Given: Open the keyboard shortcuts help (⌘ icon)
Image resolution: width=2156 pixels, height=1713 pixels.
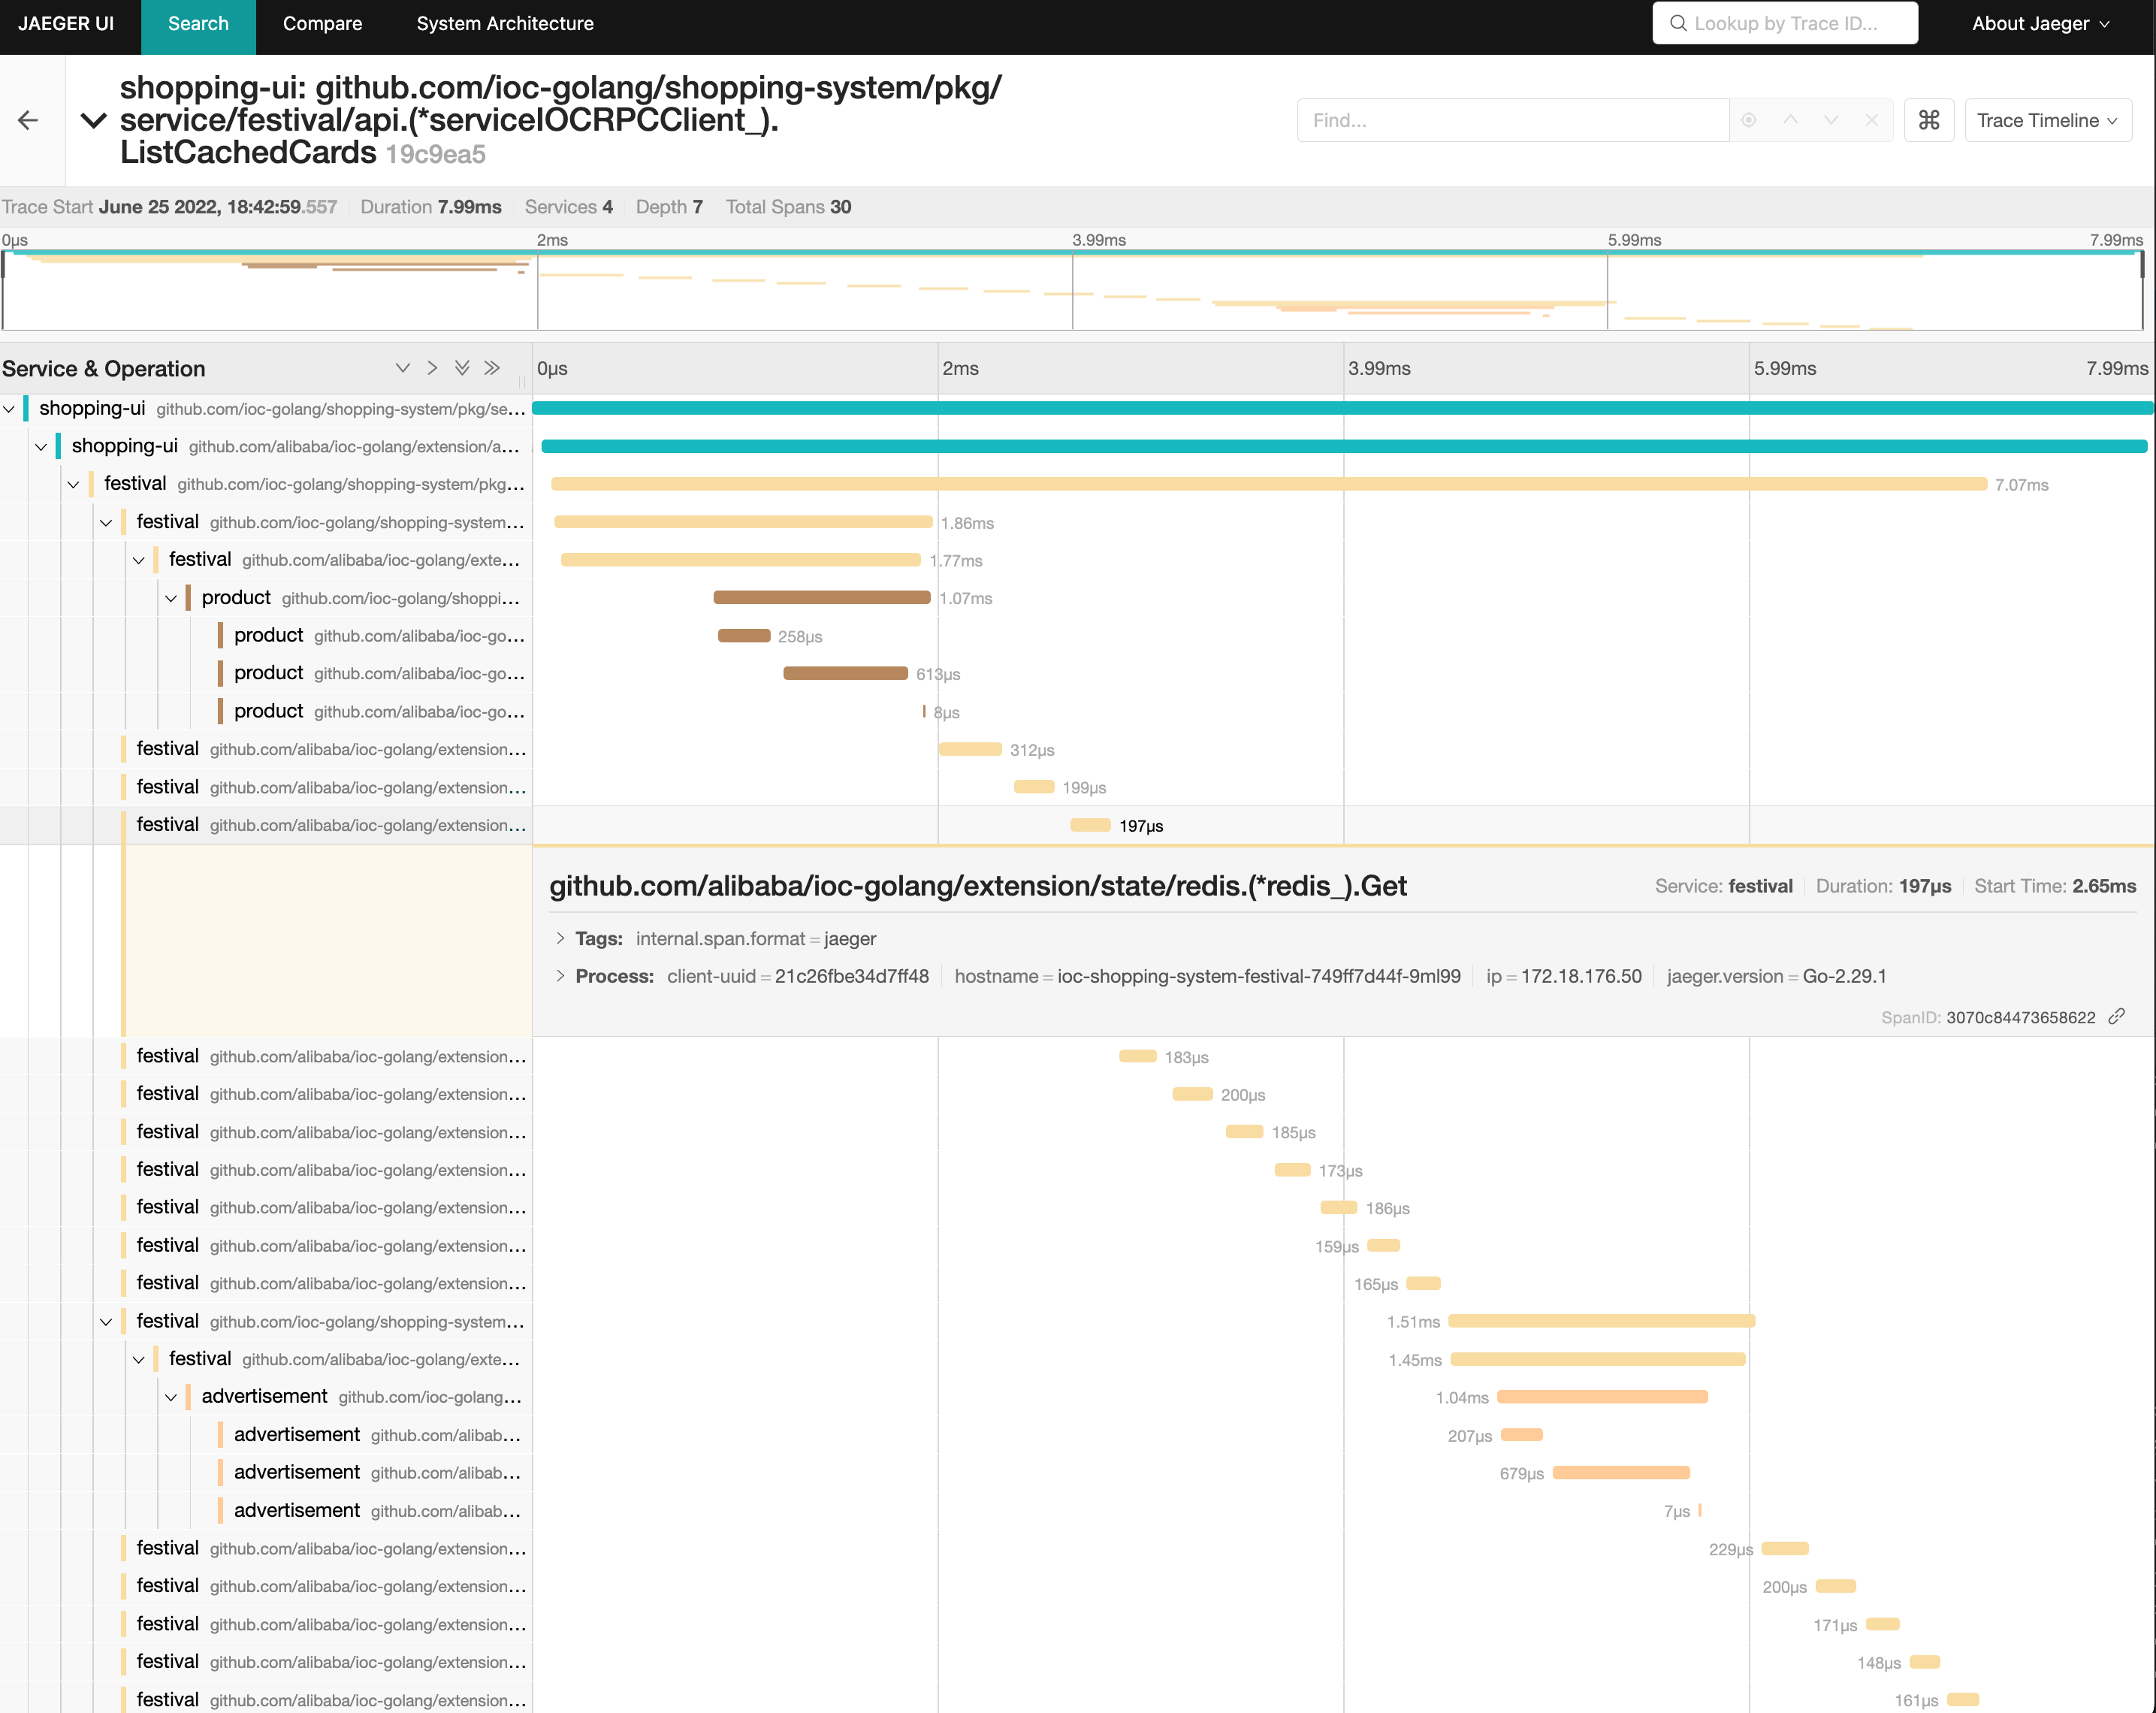Looking at the screenshot, I should click(1929, 120).
